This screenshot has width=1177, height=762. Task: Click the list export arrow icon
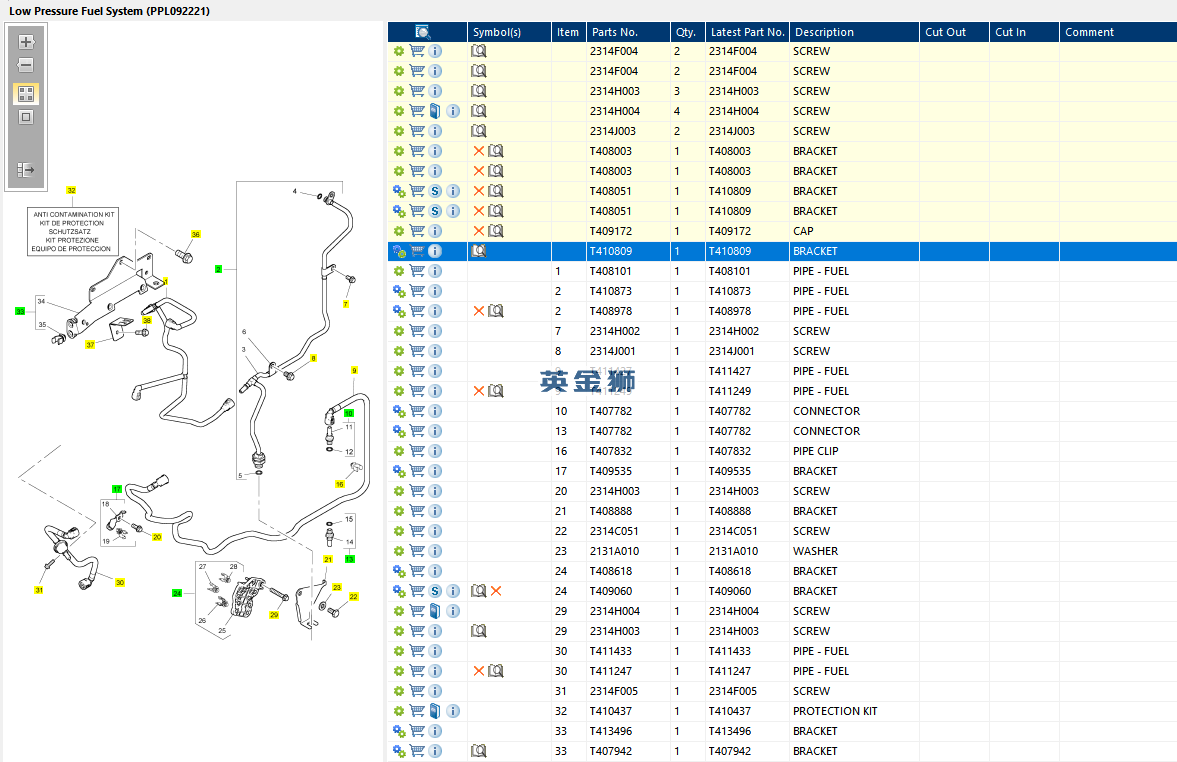coord(26,170)
